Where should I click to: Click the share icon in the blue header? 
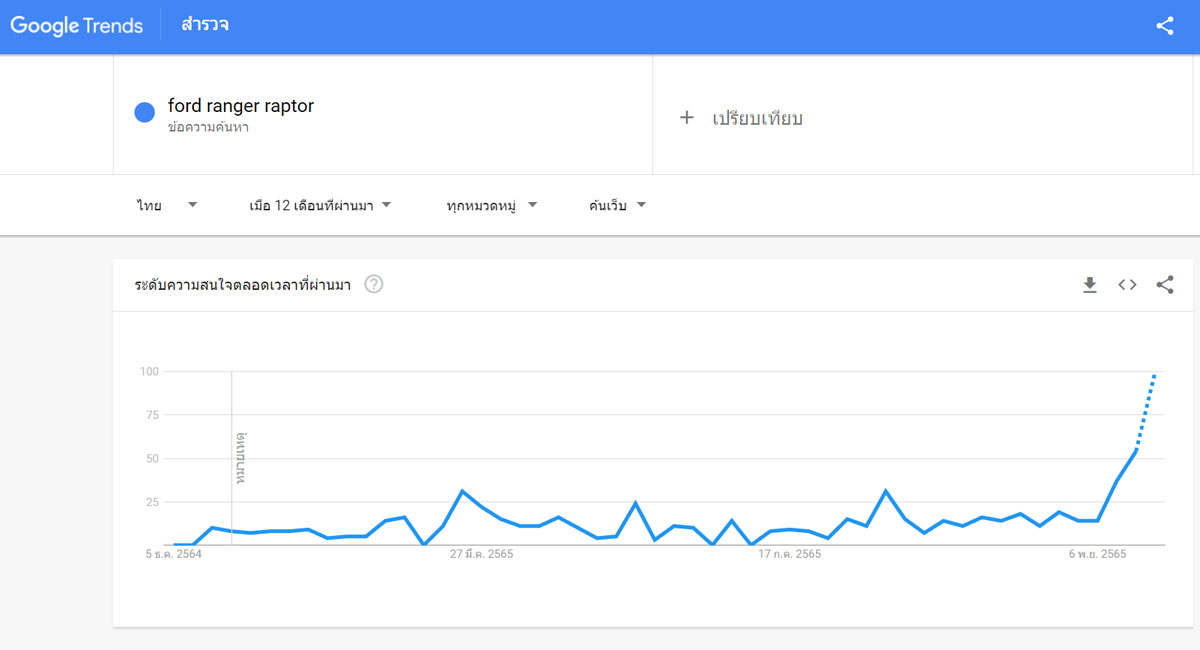(x=1164, y=27)
